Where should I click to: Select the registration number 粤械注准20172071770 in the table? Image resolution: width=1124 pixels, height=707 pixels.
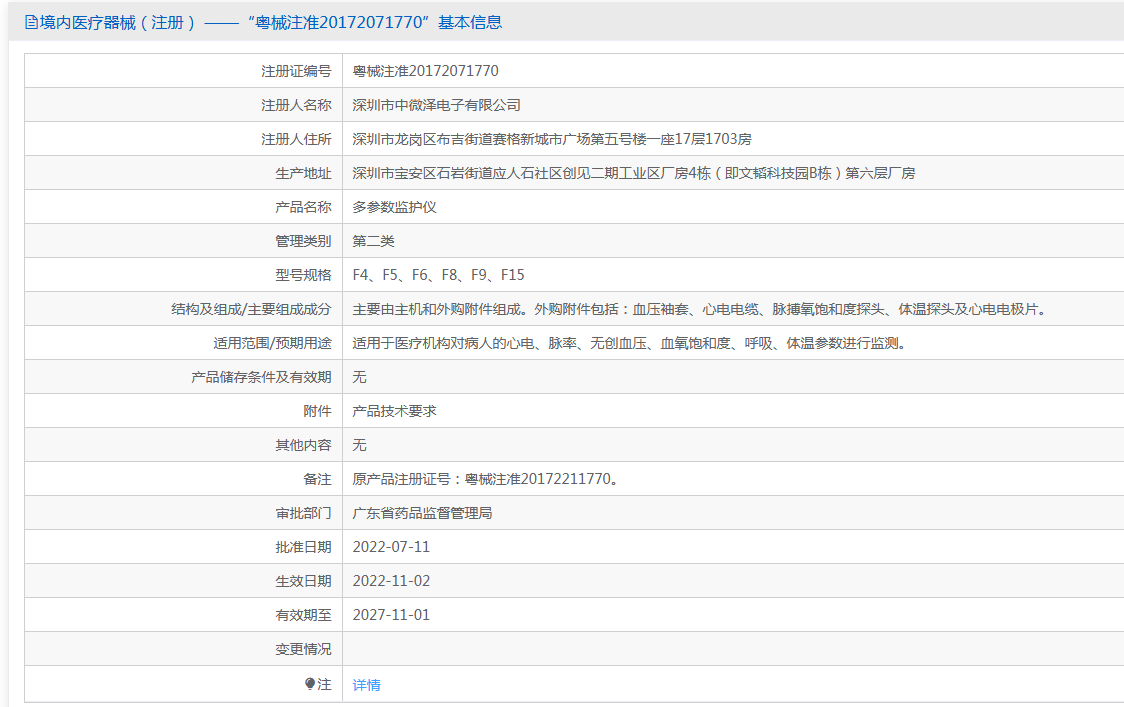[425, 71]
